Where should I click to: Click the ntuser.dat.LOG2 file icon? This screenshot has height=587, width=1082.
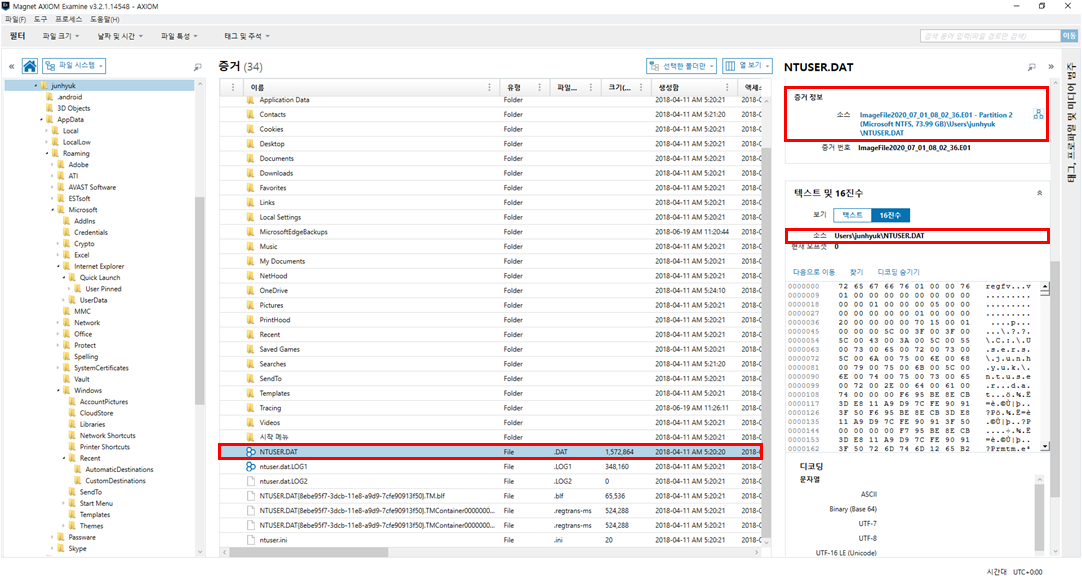250,481
